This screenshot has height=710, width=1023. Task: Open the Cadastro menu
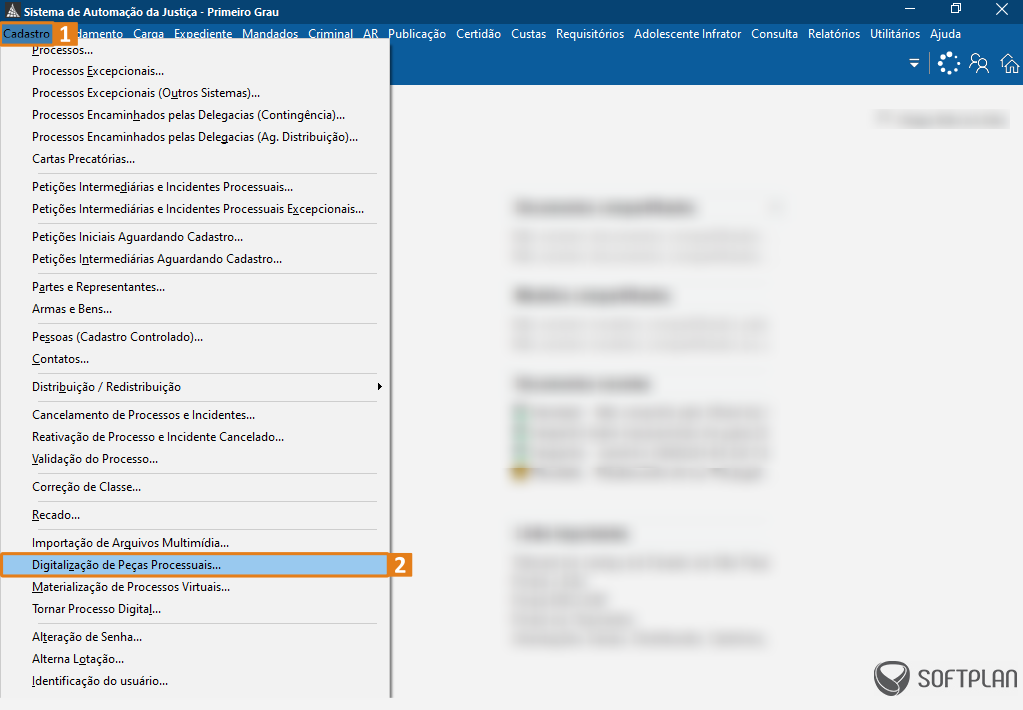[x=27, y=34]
